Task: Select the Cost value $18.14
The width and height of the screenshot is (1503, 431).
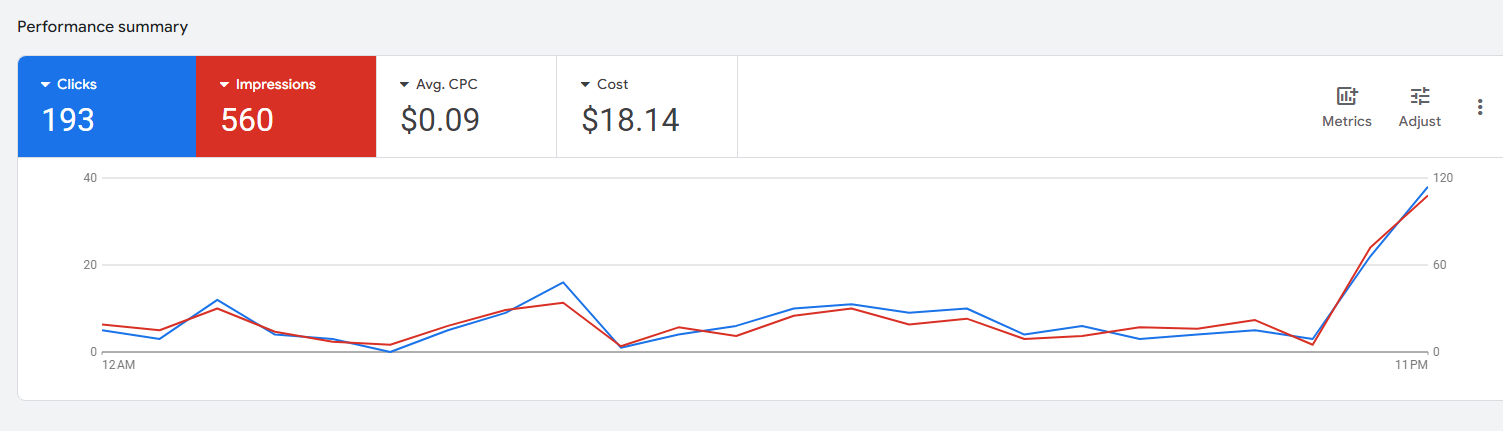Action: coord(630,120)
